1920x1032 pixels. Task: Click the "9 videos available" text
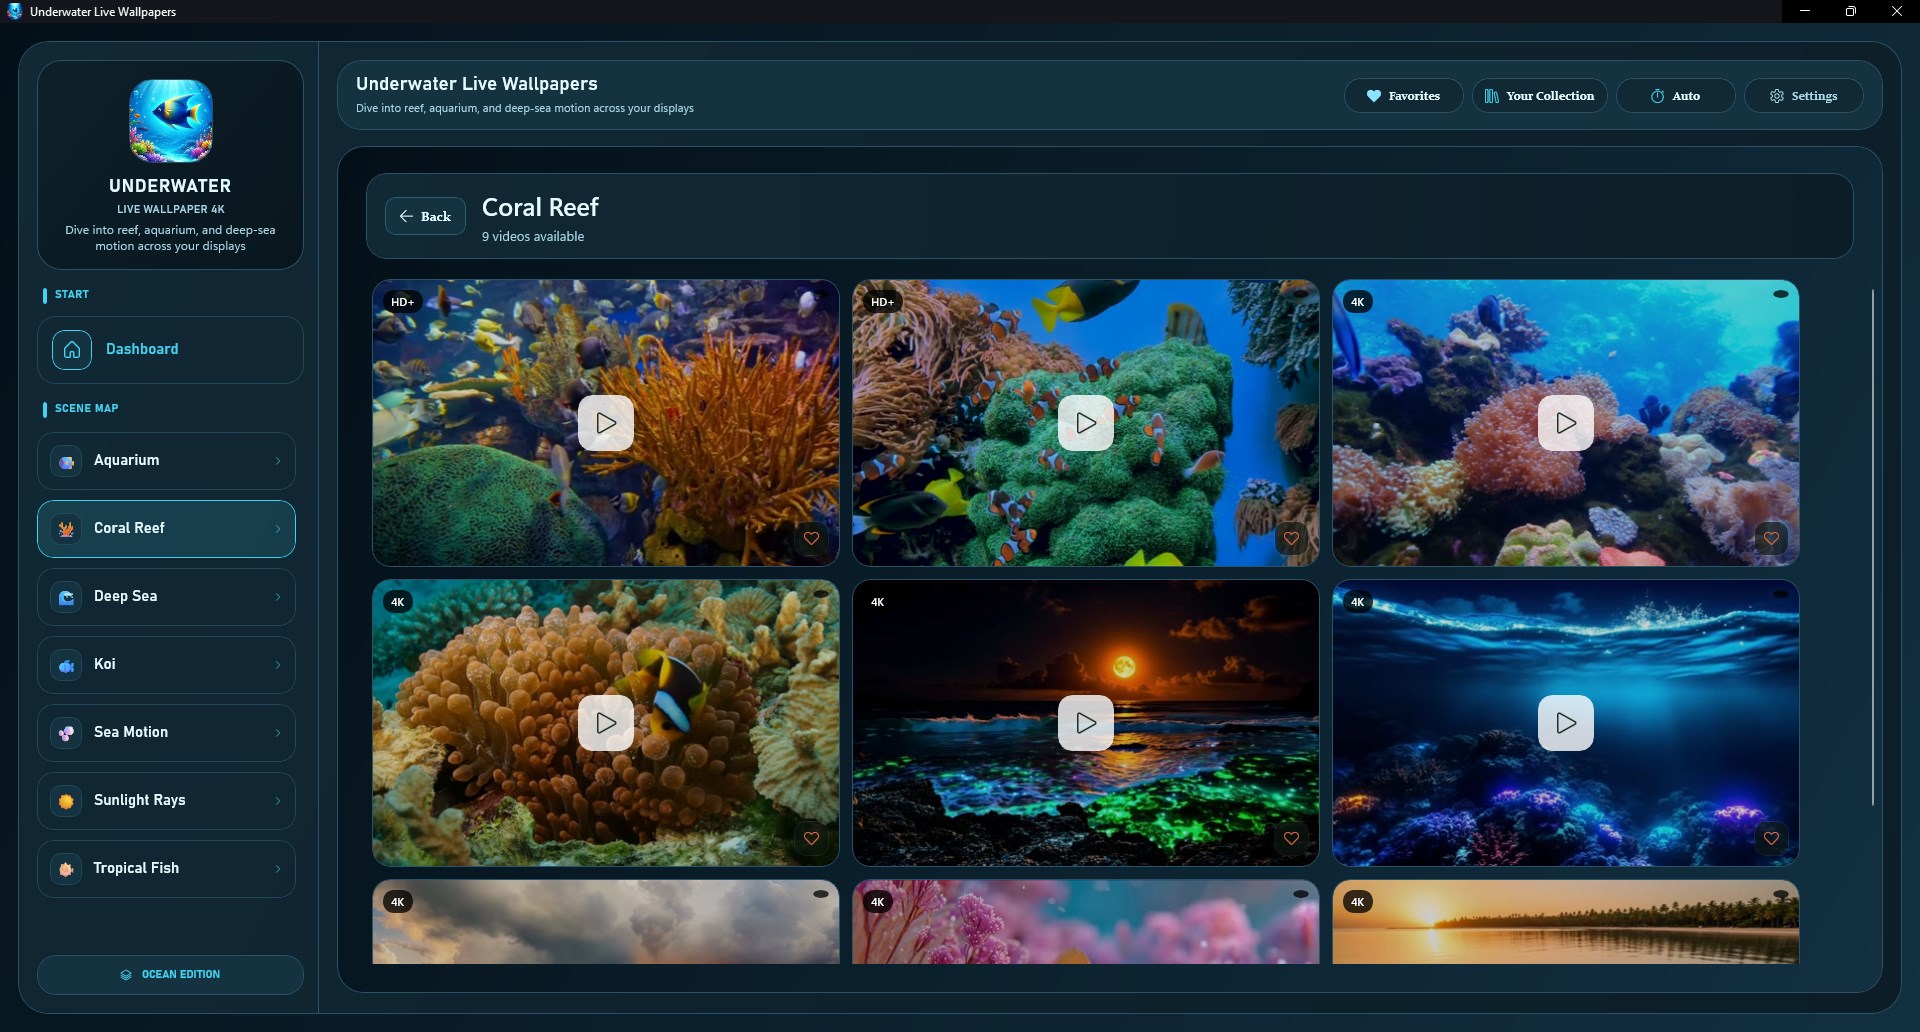tap(533, 237)
